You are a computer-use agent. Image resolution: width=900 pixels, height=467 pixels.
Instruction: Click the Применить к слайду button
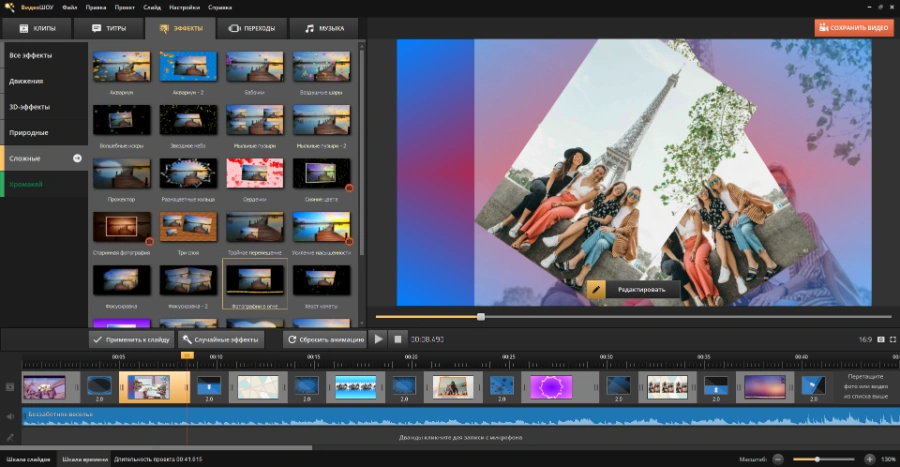131,340
